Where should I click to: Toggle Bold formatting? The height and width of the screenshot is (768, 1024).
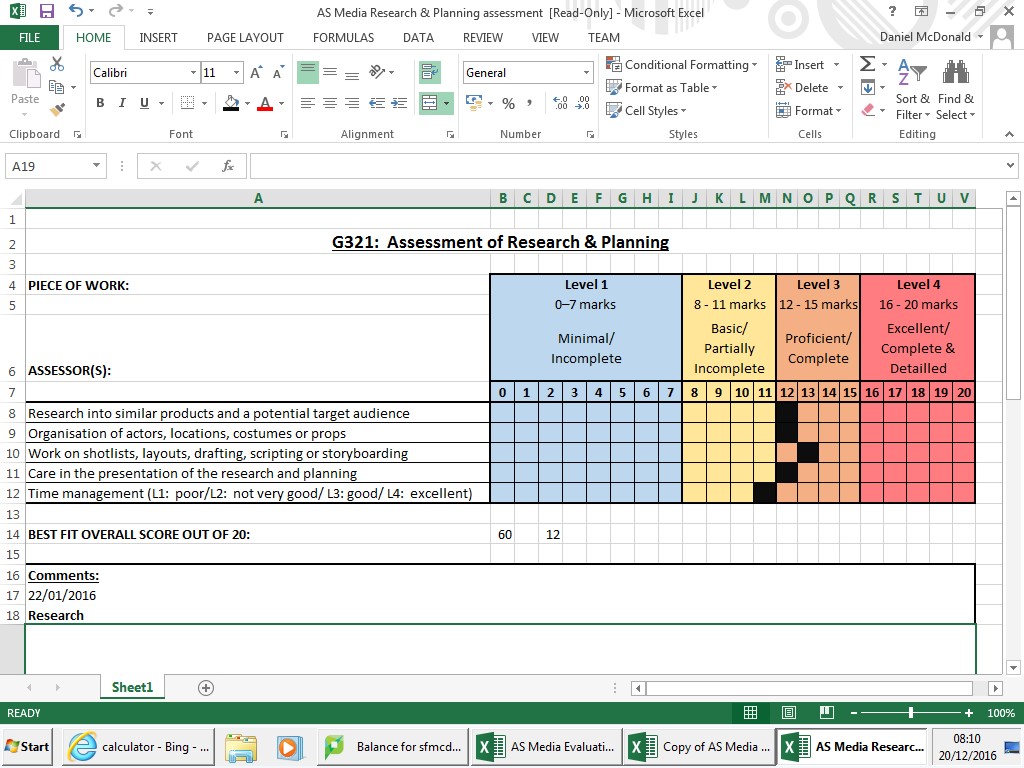click(99, 102)
